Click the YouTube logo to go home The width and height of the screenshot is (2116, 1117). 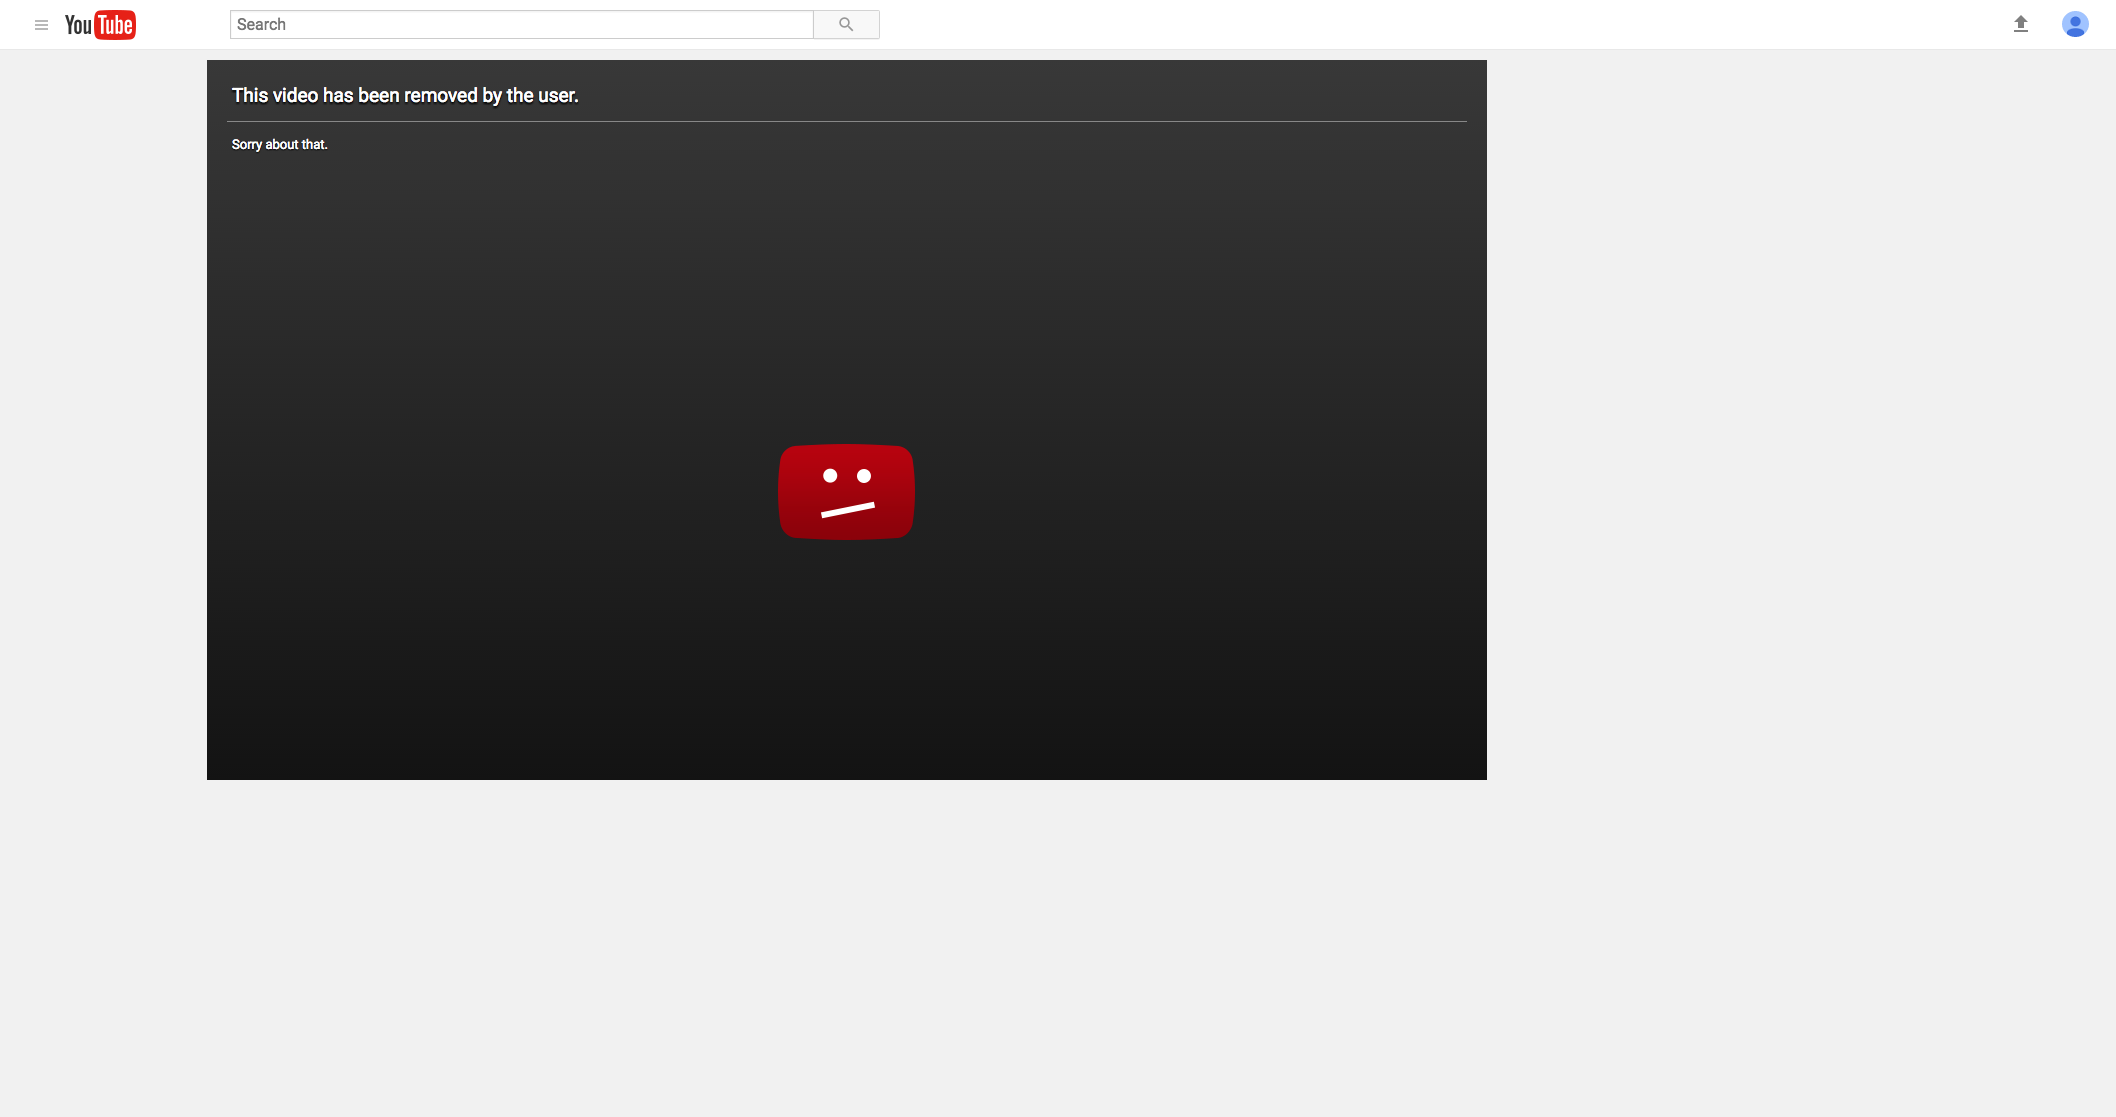coord(100,25)
